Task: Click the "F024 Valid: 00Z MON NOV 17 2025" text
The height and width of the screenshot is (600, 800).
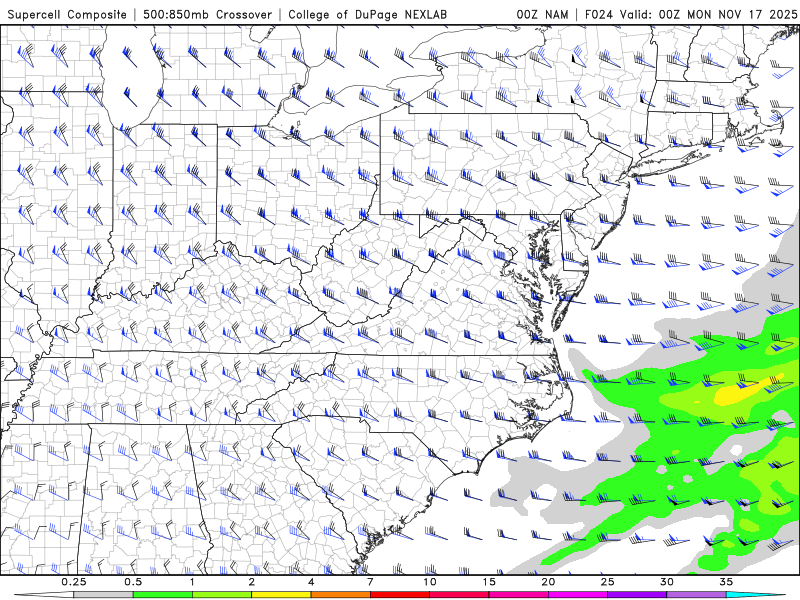Action: (691, 14)
